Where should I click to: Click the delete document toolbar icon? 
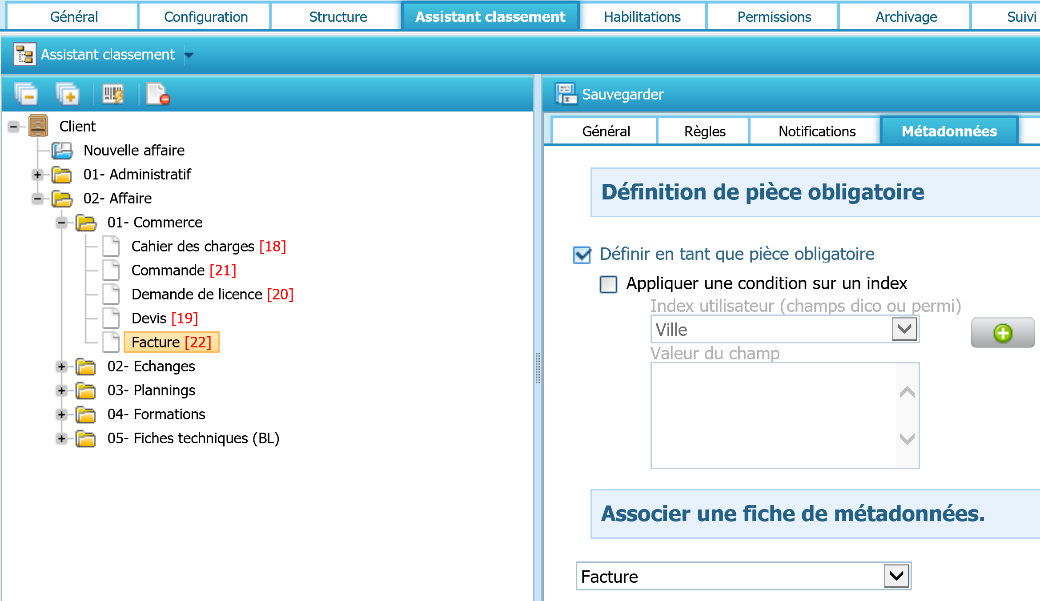pos(157,94)
